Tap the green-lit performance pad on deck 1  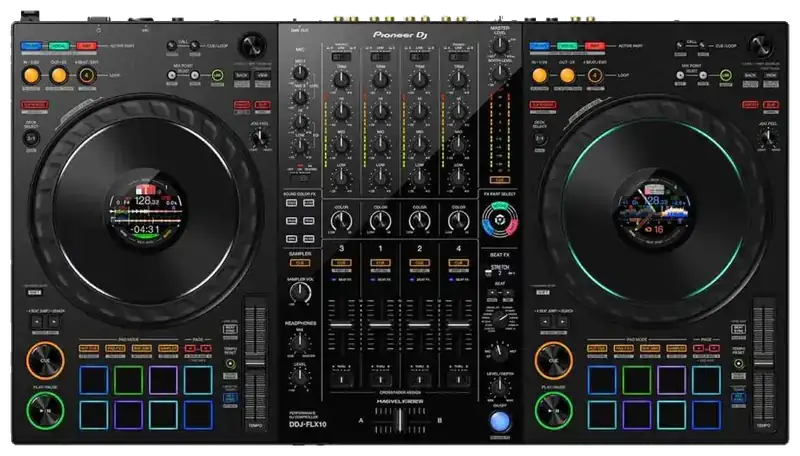click(x=129, y=379)
